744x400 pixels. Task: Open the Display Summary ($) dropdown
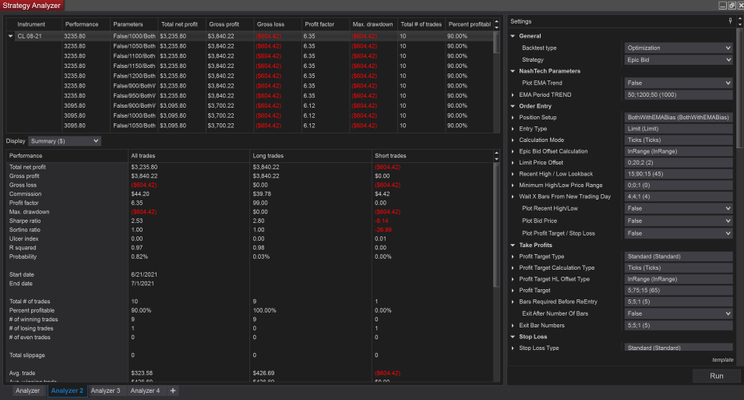tap(63, 141)
